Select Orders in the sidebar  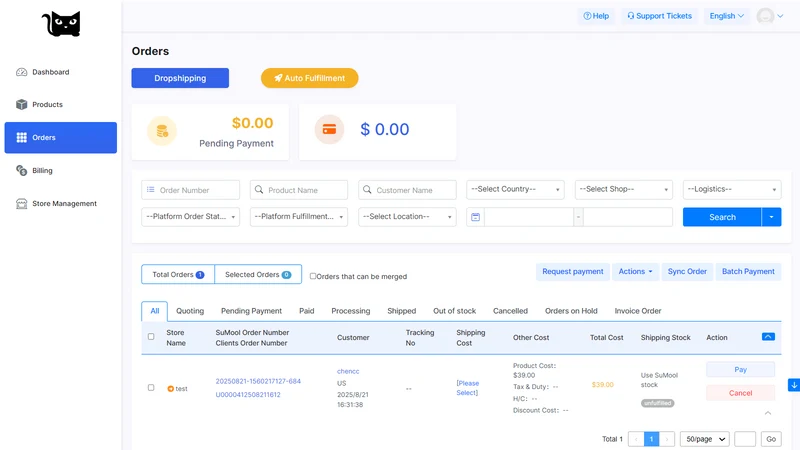pyautogui.click(x=61, y=138)
